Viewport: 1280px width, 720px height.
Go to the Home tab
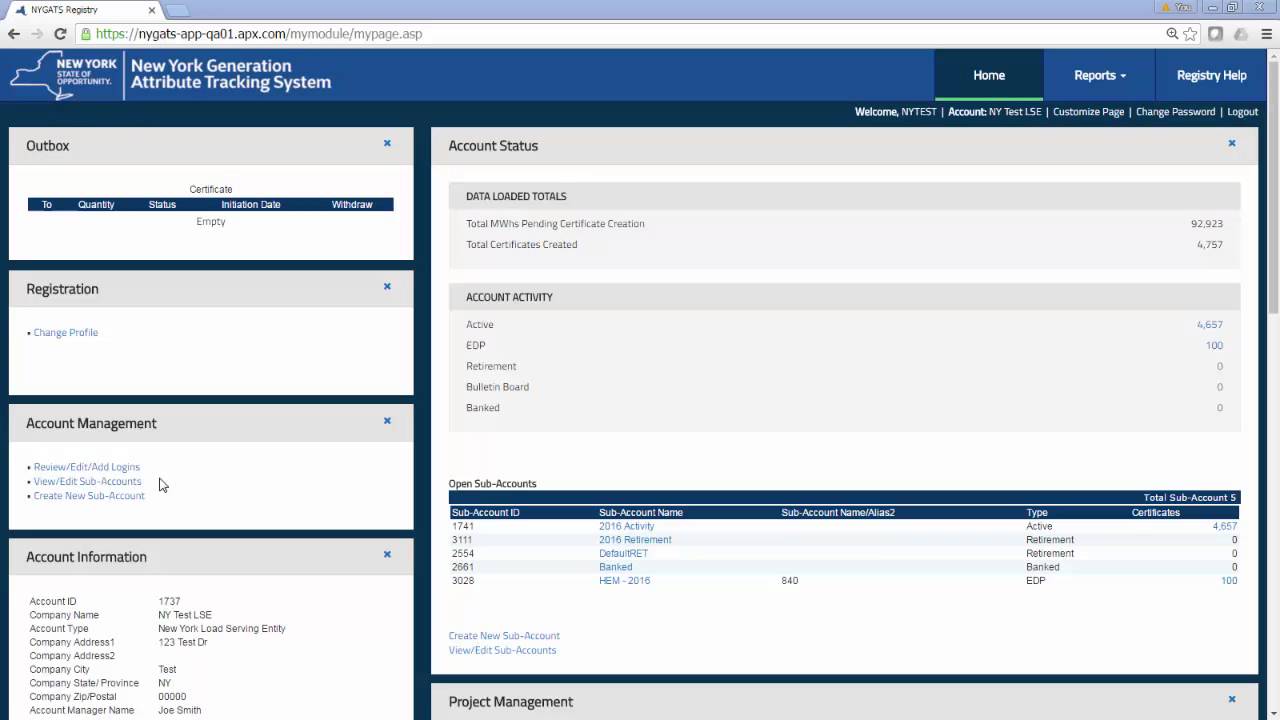(989, 75)
